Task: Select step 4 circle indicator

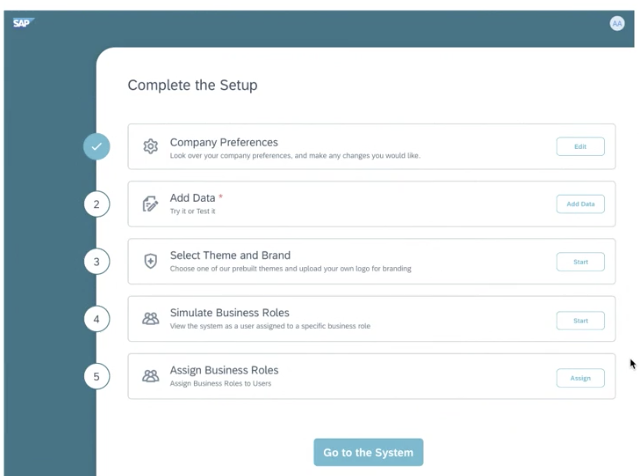Action: (97, 319)
